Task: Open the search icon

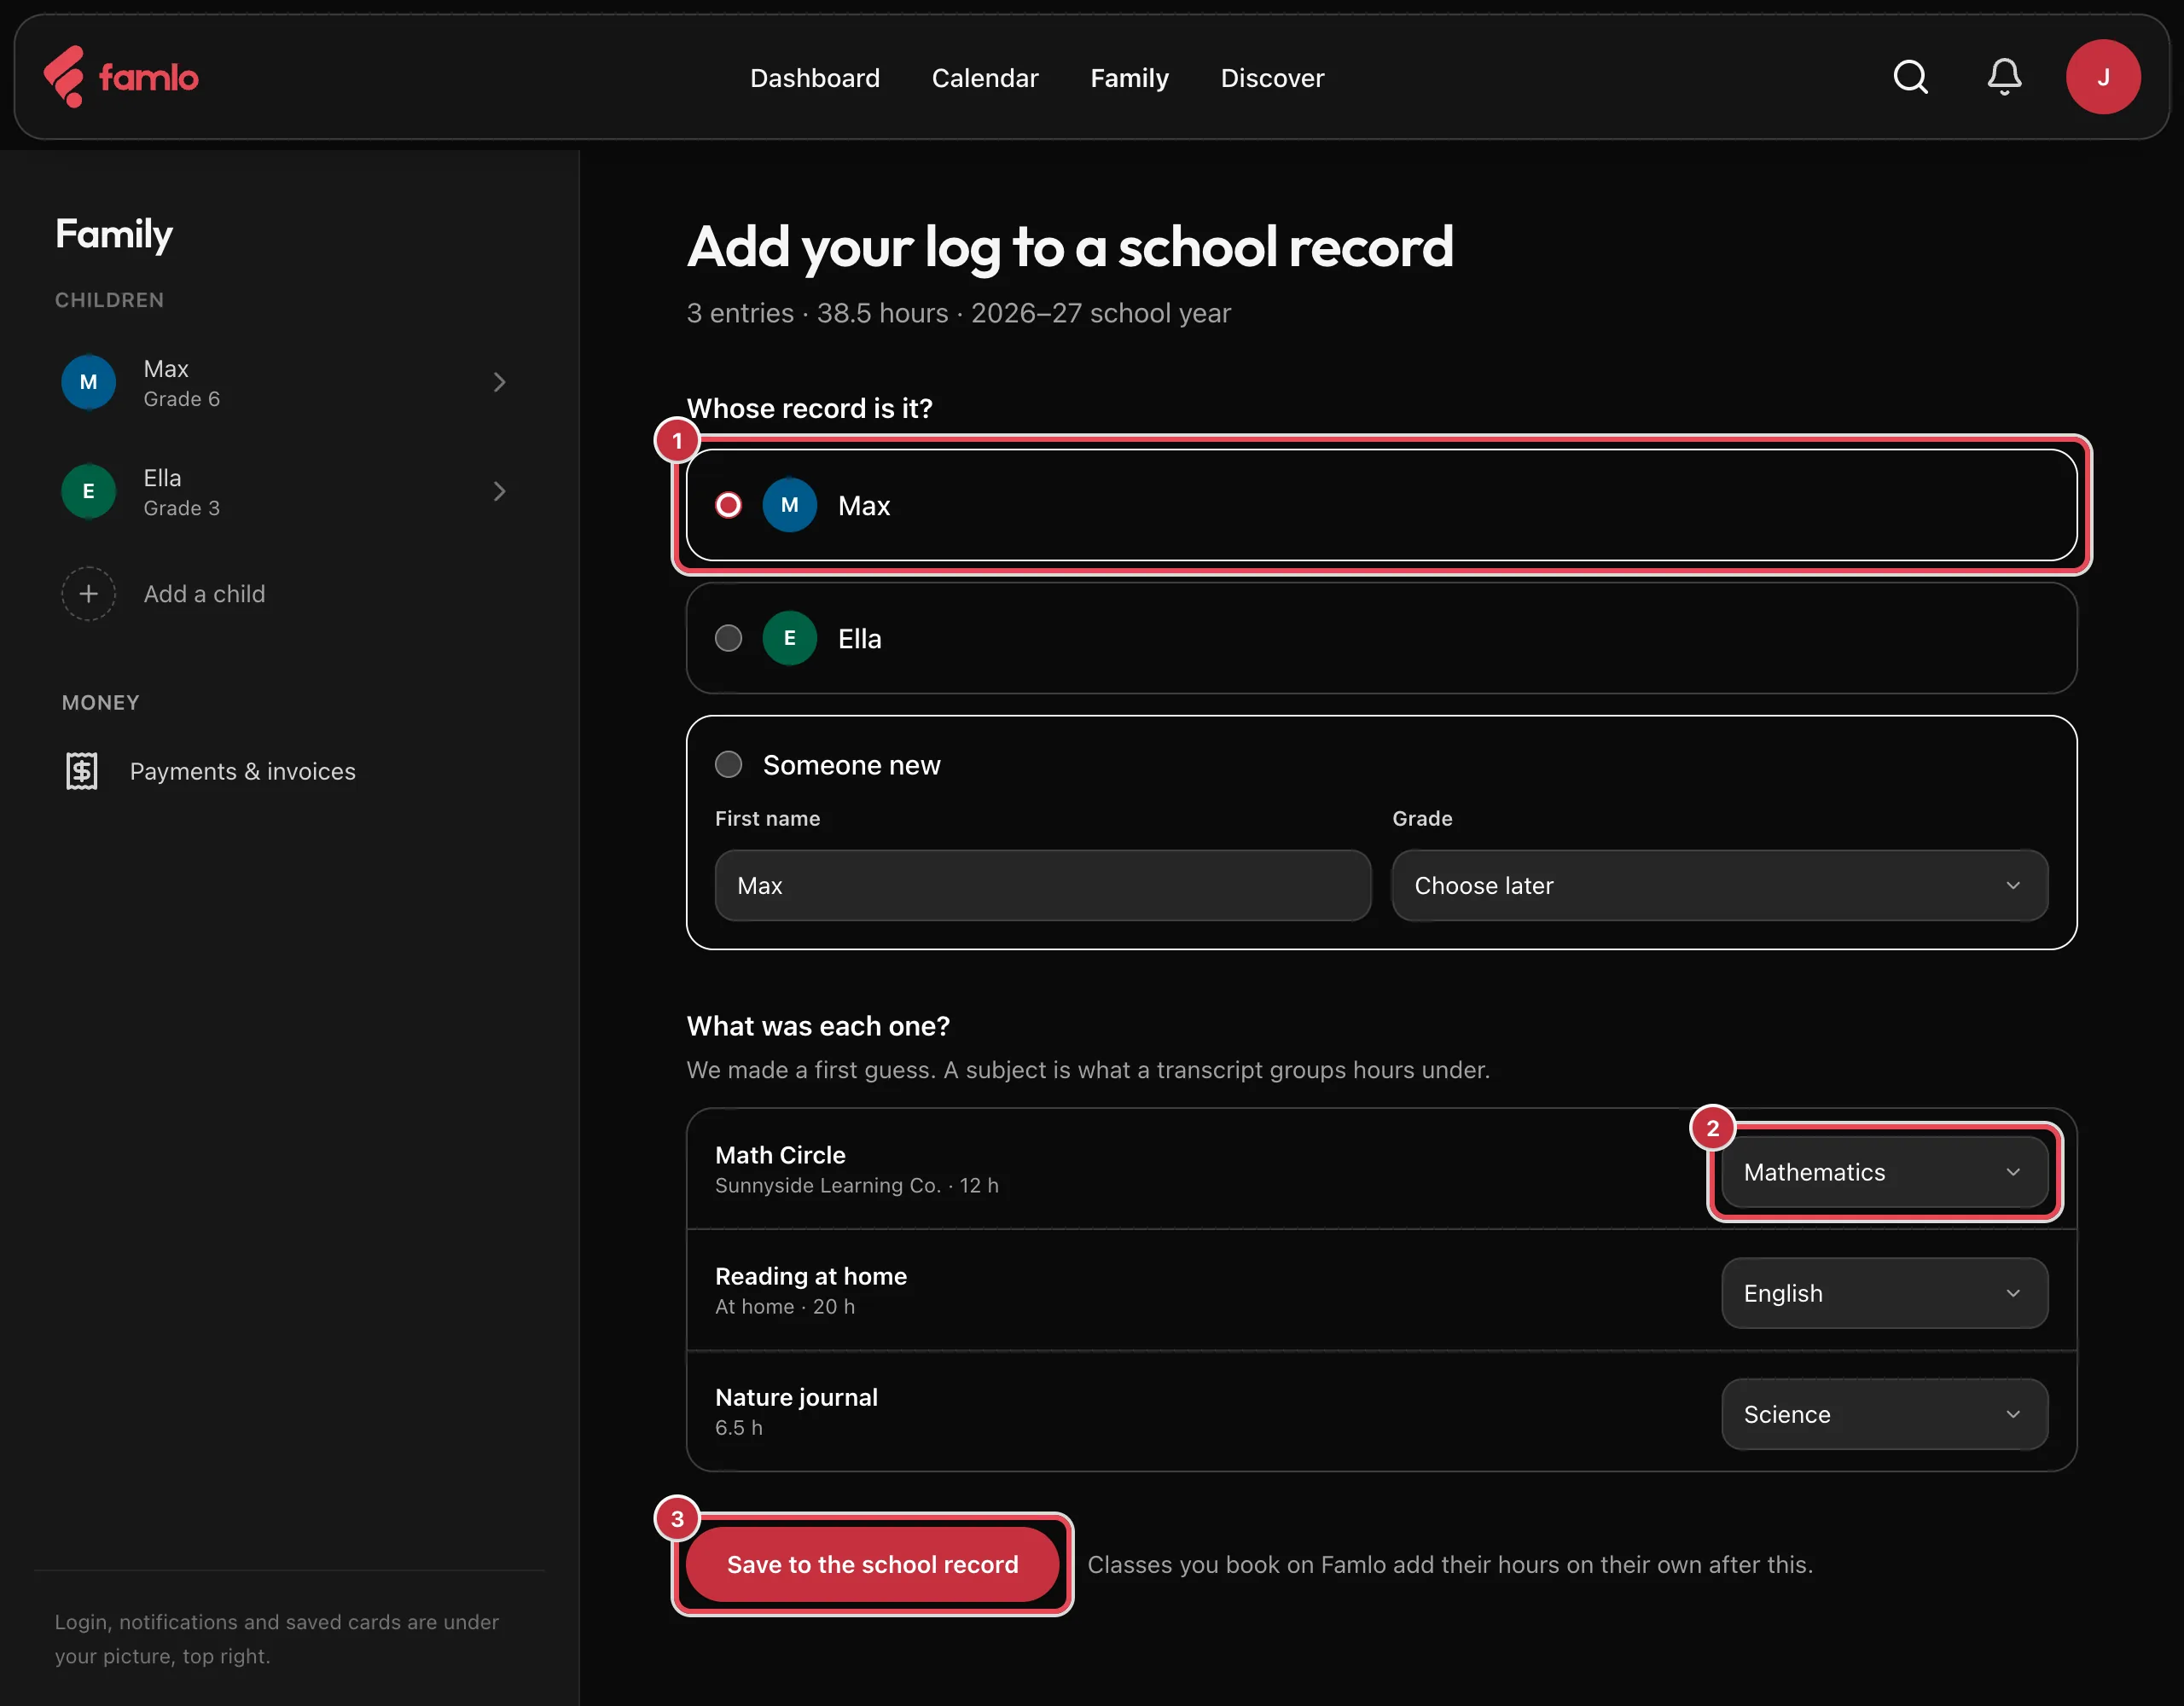Action: click(1910, 77)
